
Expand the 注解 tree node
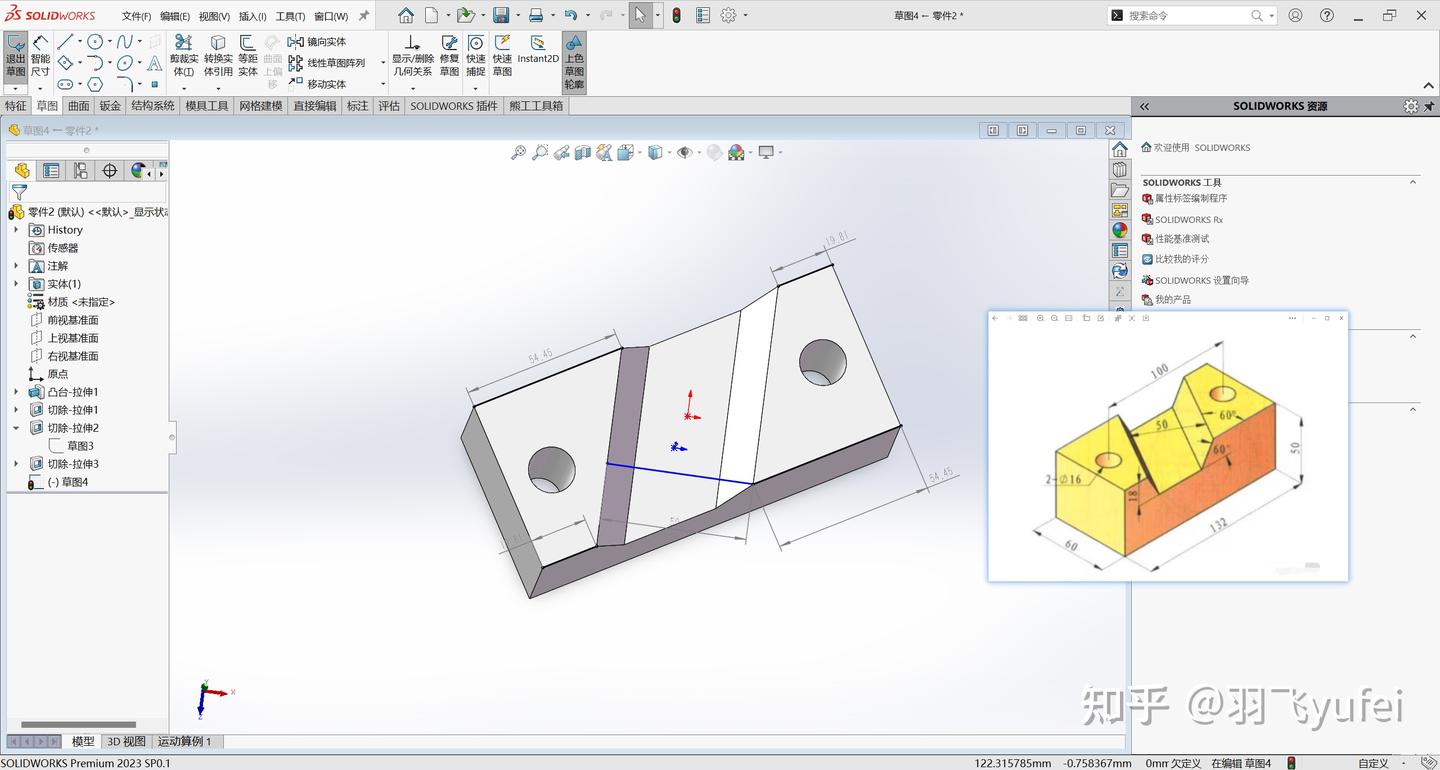[16, 266]
